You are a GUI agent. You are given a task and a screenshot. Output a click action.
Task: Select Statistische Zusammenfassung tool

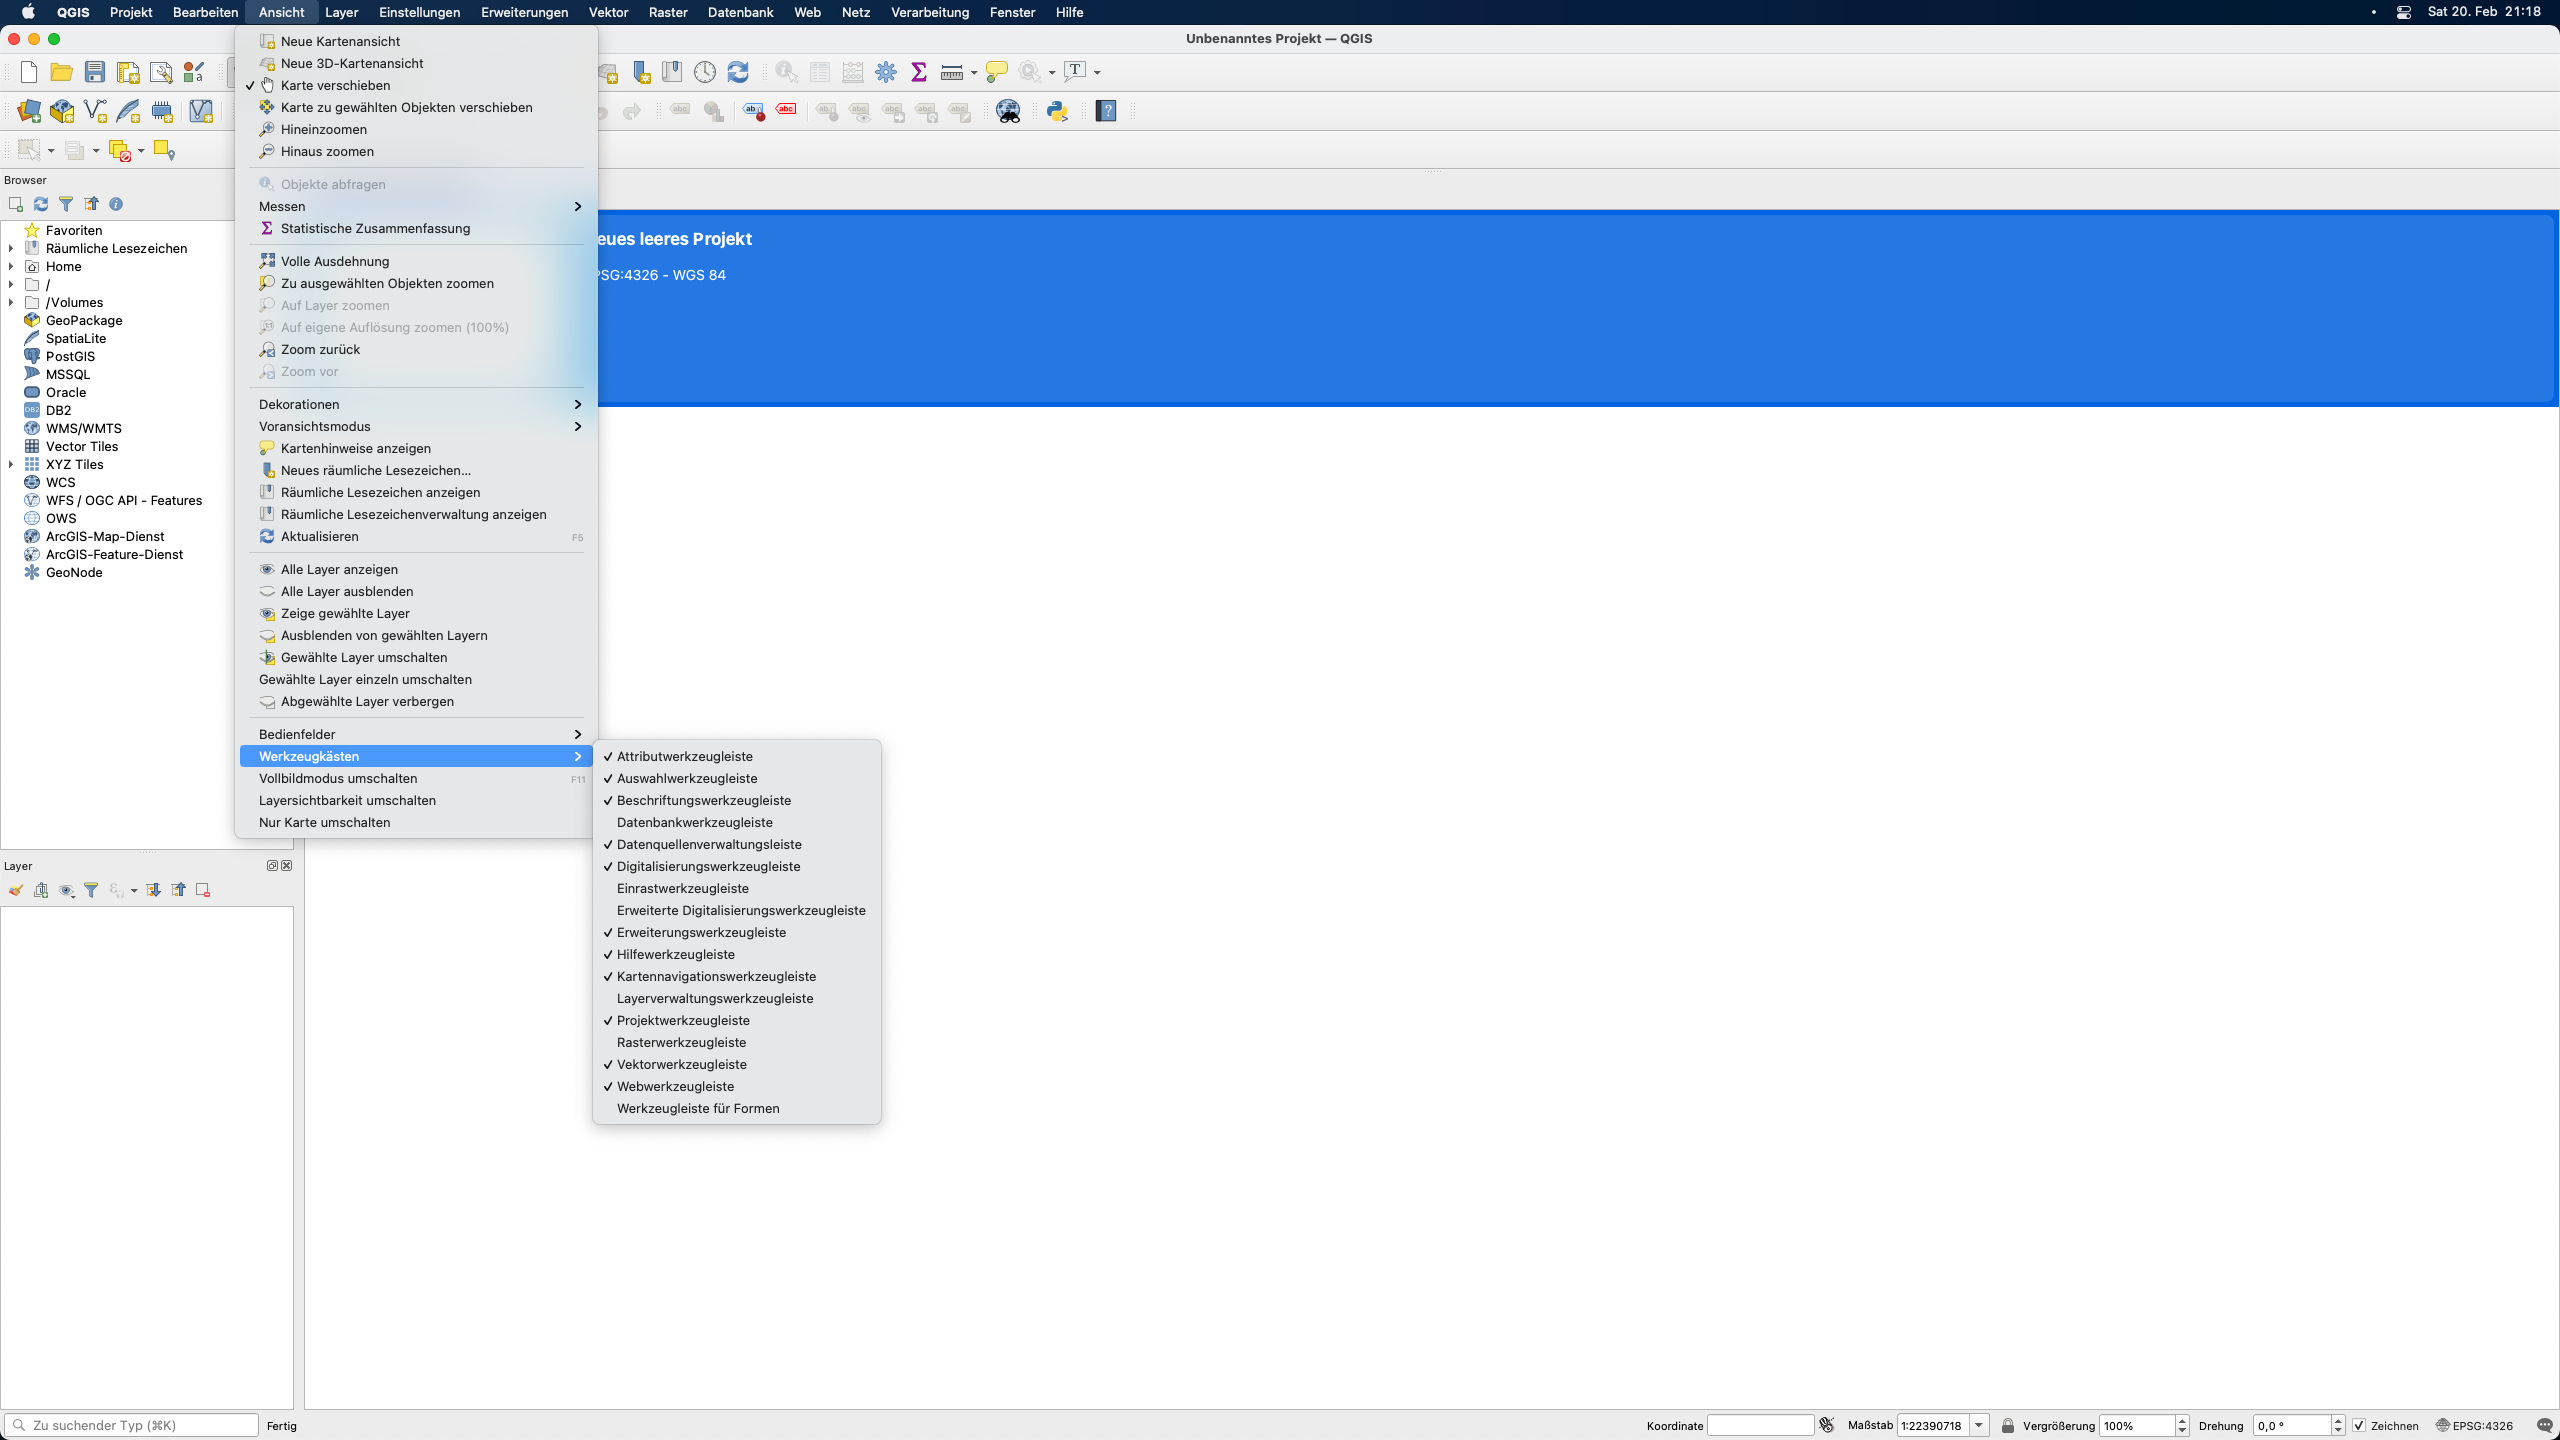coord(375,229)
